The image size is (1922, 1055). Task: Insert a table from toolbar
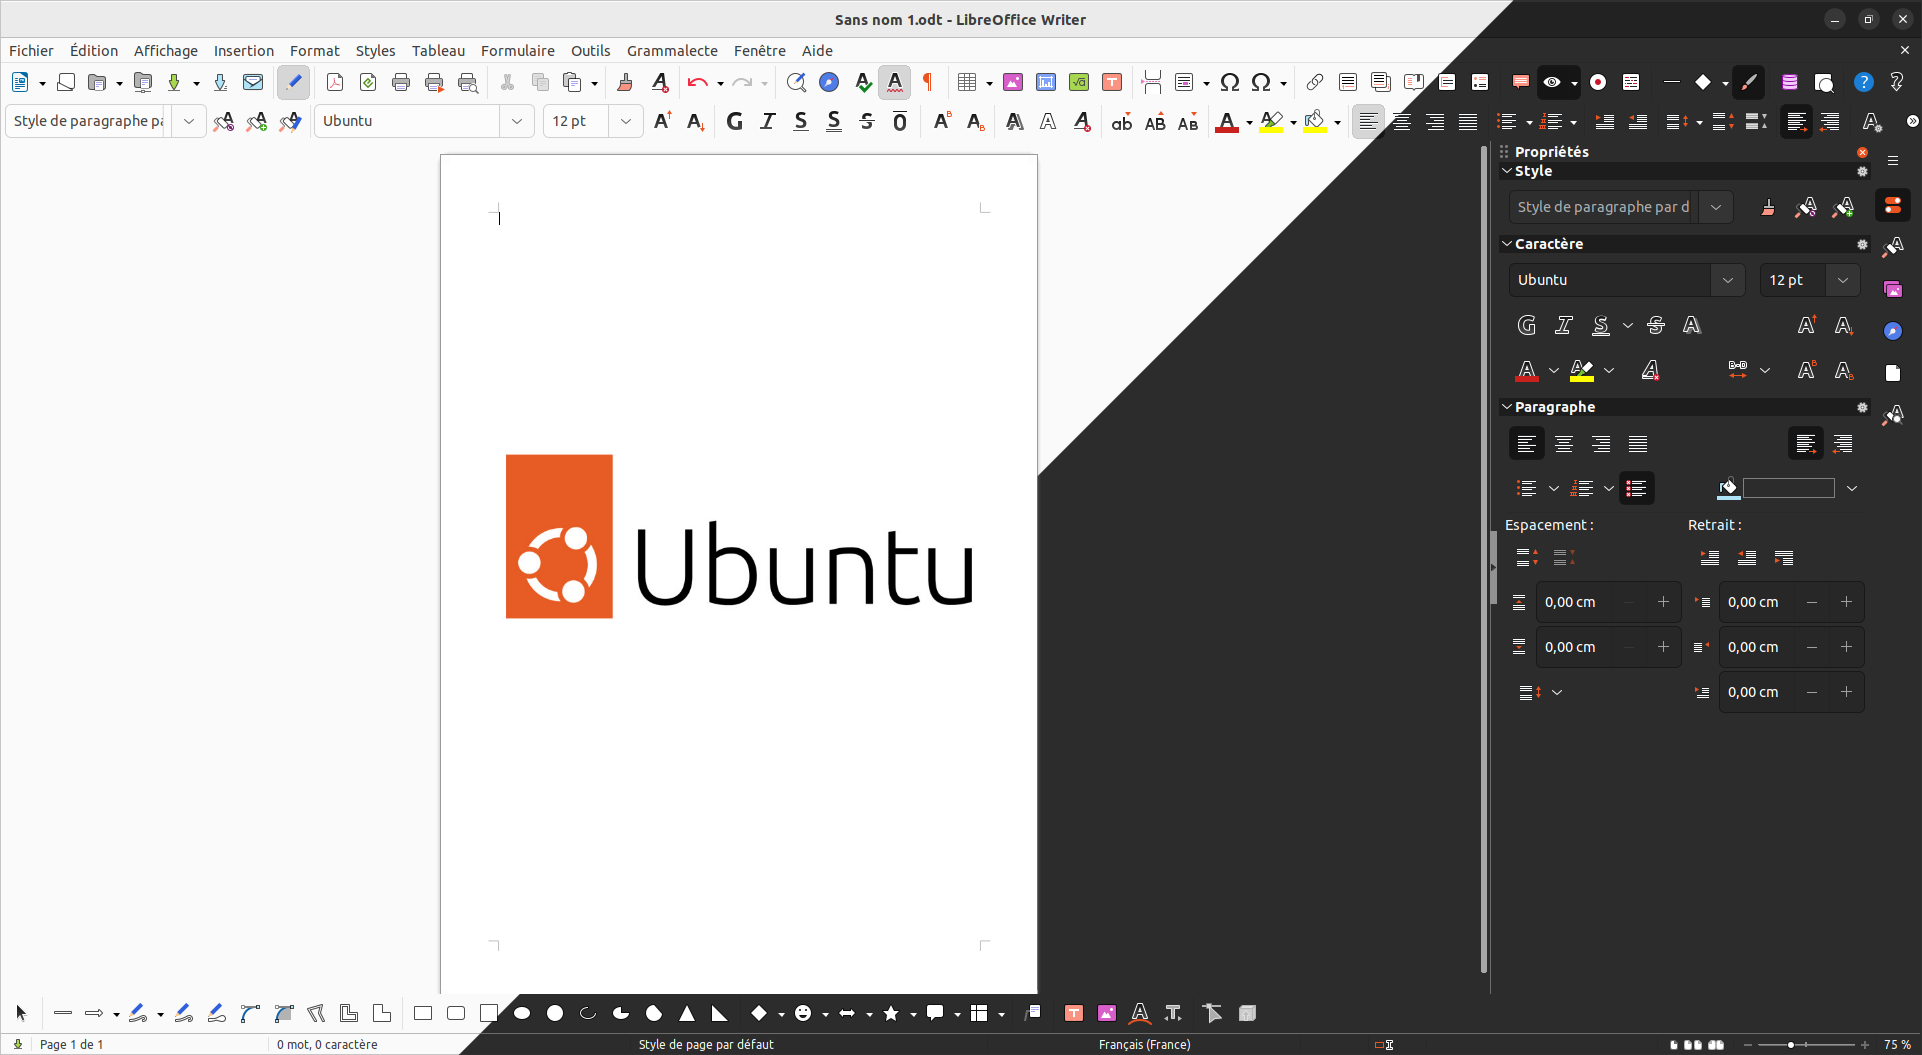coord(967,82)
